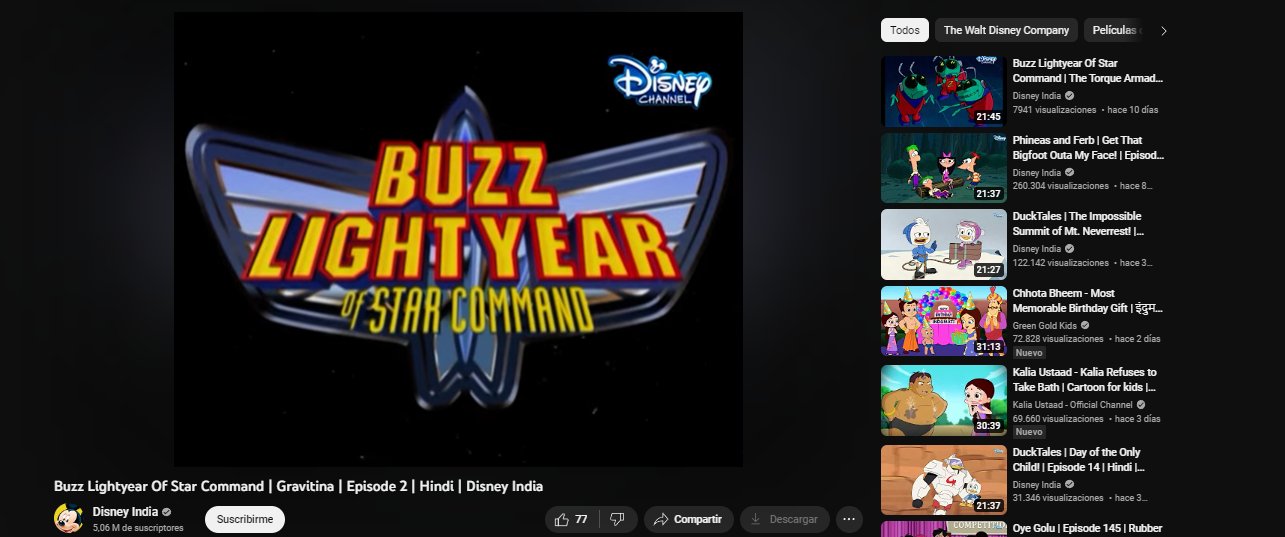Click the Descargar download button
Screen dimensions: 1285x537
point(785,519)
